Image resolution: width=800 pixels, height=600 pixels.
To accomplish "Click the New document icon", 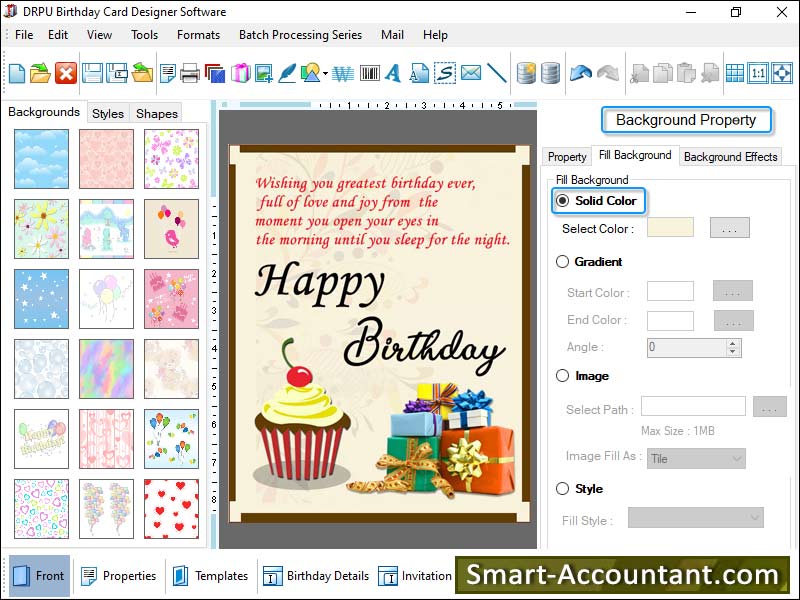I will pyautogui.click(x=17, y=73).
